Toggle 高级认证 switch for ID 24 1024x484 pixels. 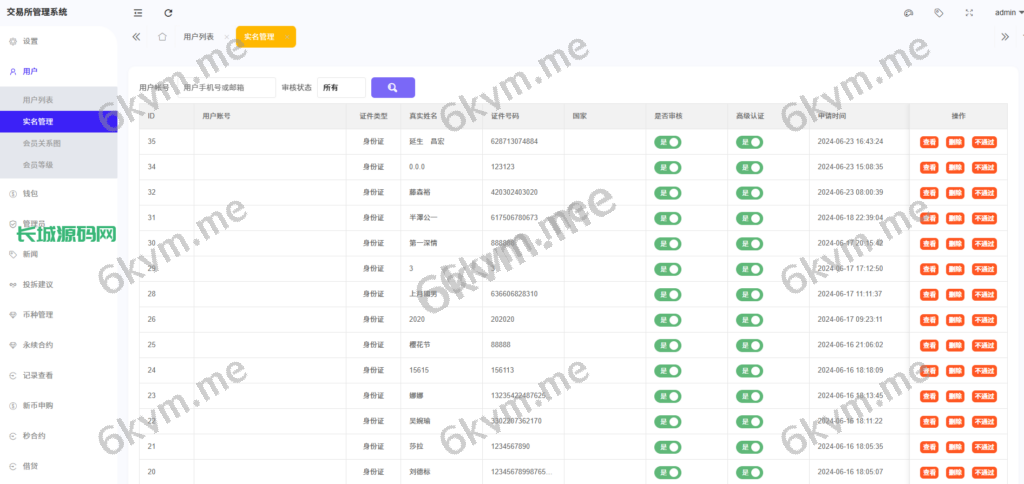(749, 370)
